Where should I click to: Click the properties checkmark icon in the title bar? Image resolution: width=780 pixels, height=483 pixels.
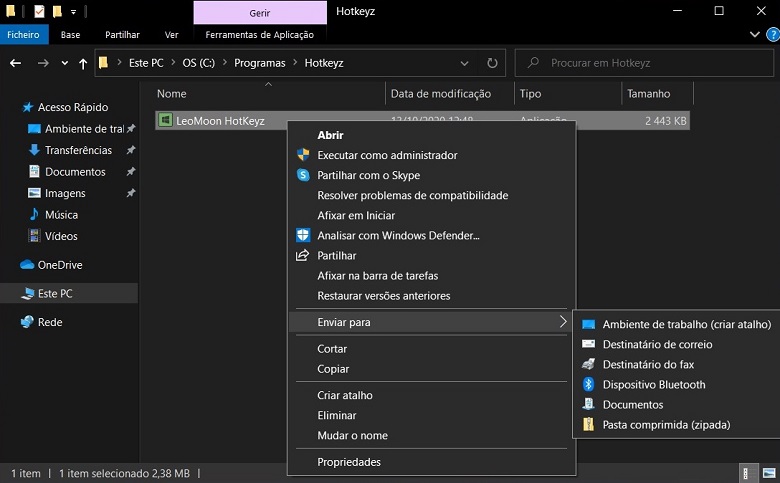(39, 11)
